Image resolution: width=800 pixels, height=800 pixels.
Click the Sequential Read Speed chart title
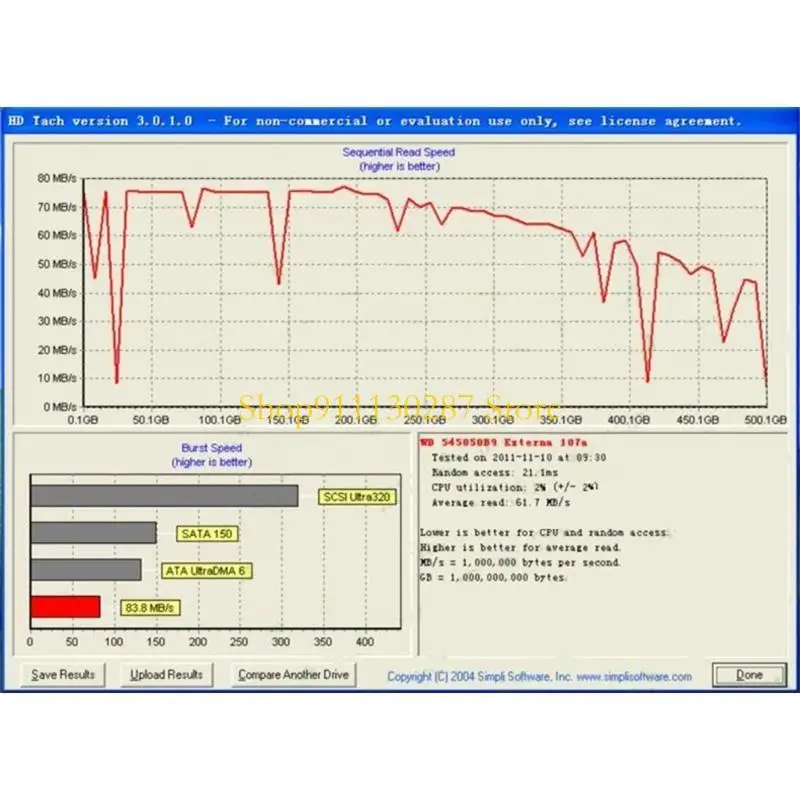tap(398, 152)
